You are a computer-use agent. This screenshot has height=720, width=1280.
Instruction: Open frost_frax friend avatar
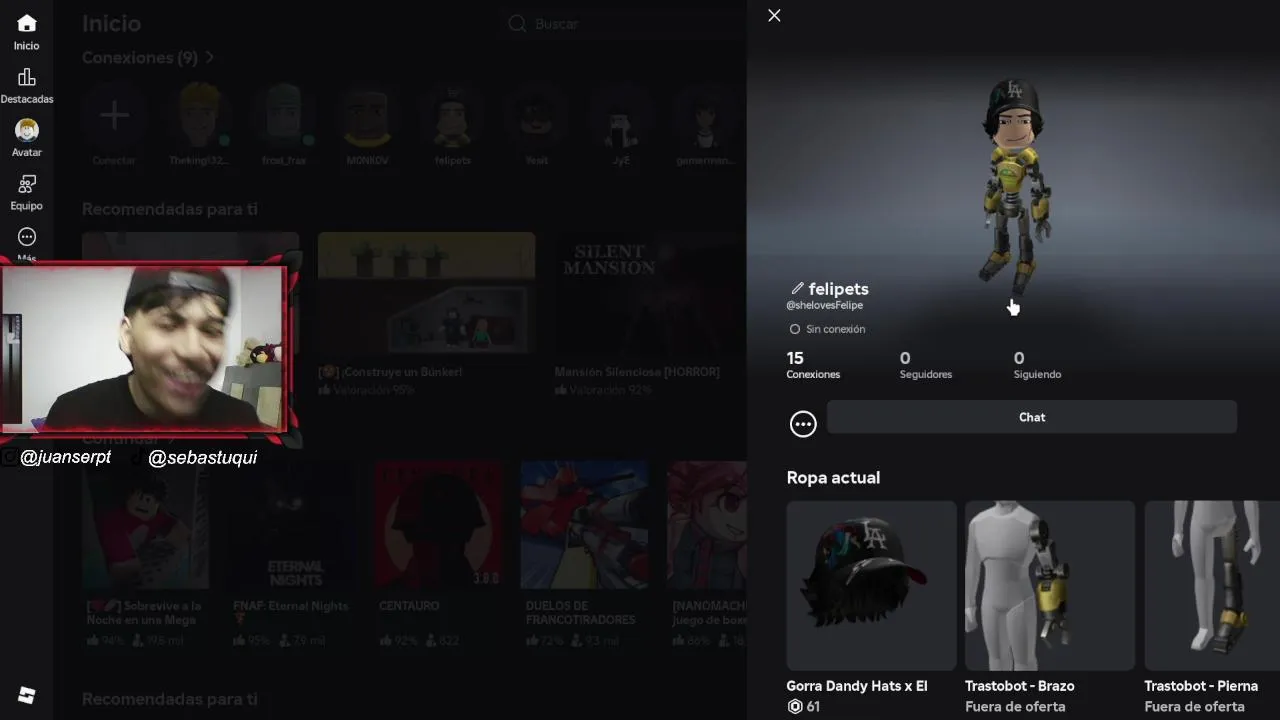pos(284,116)
